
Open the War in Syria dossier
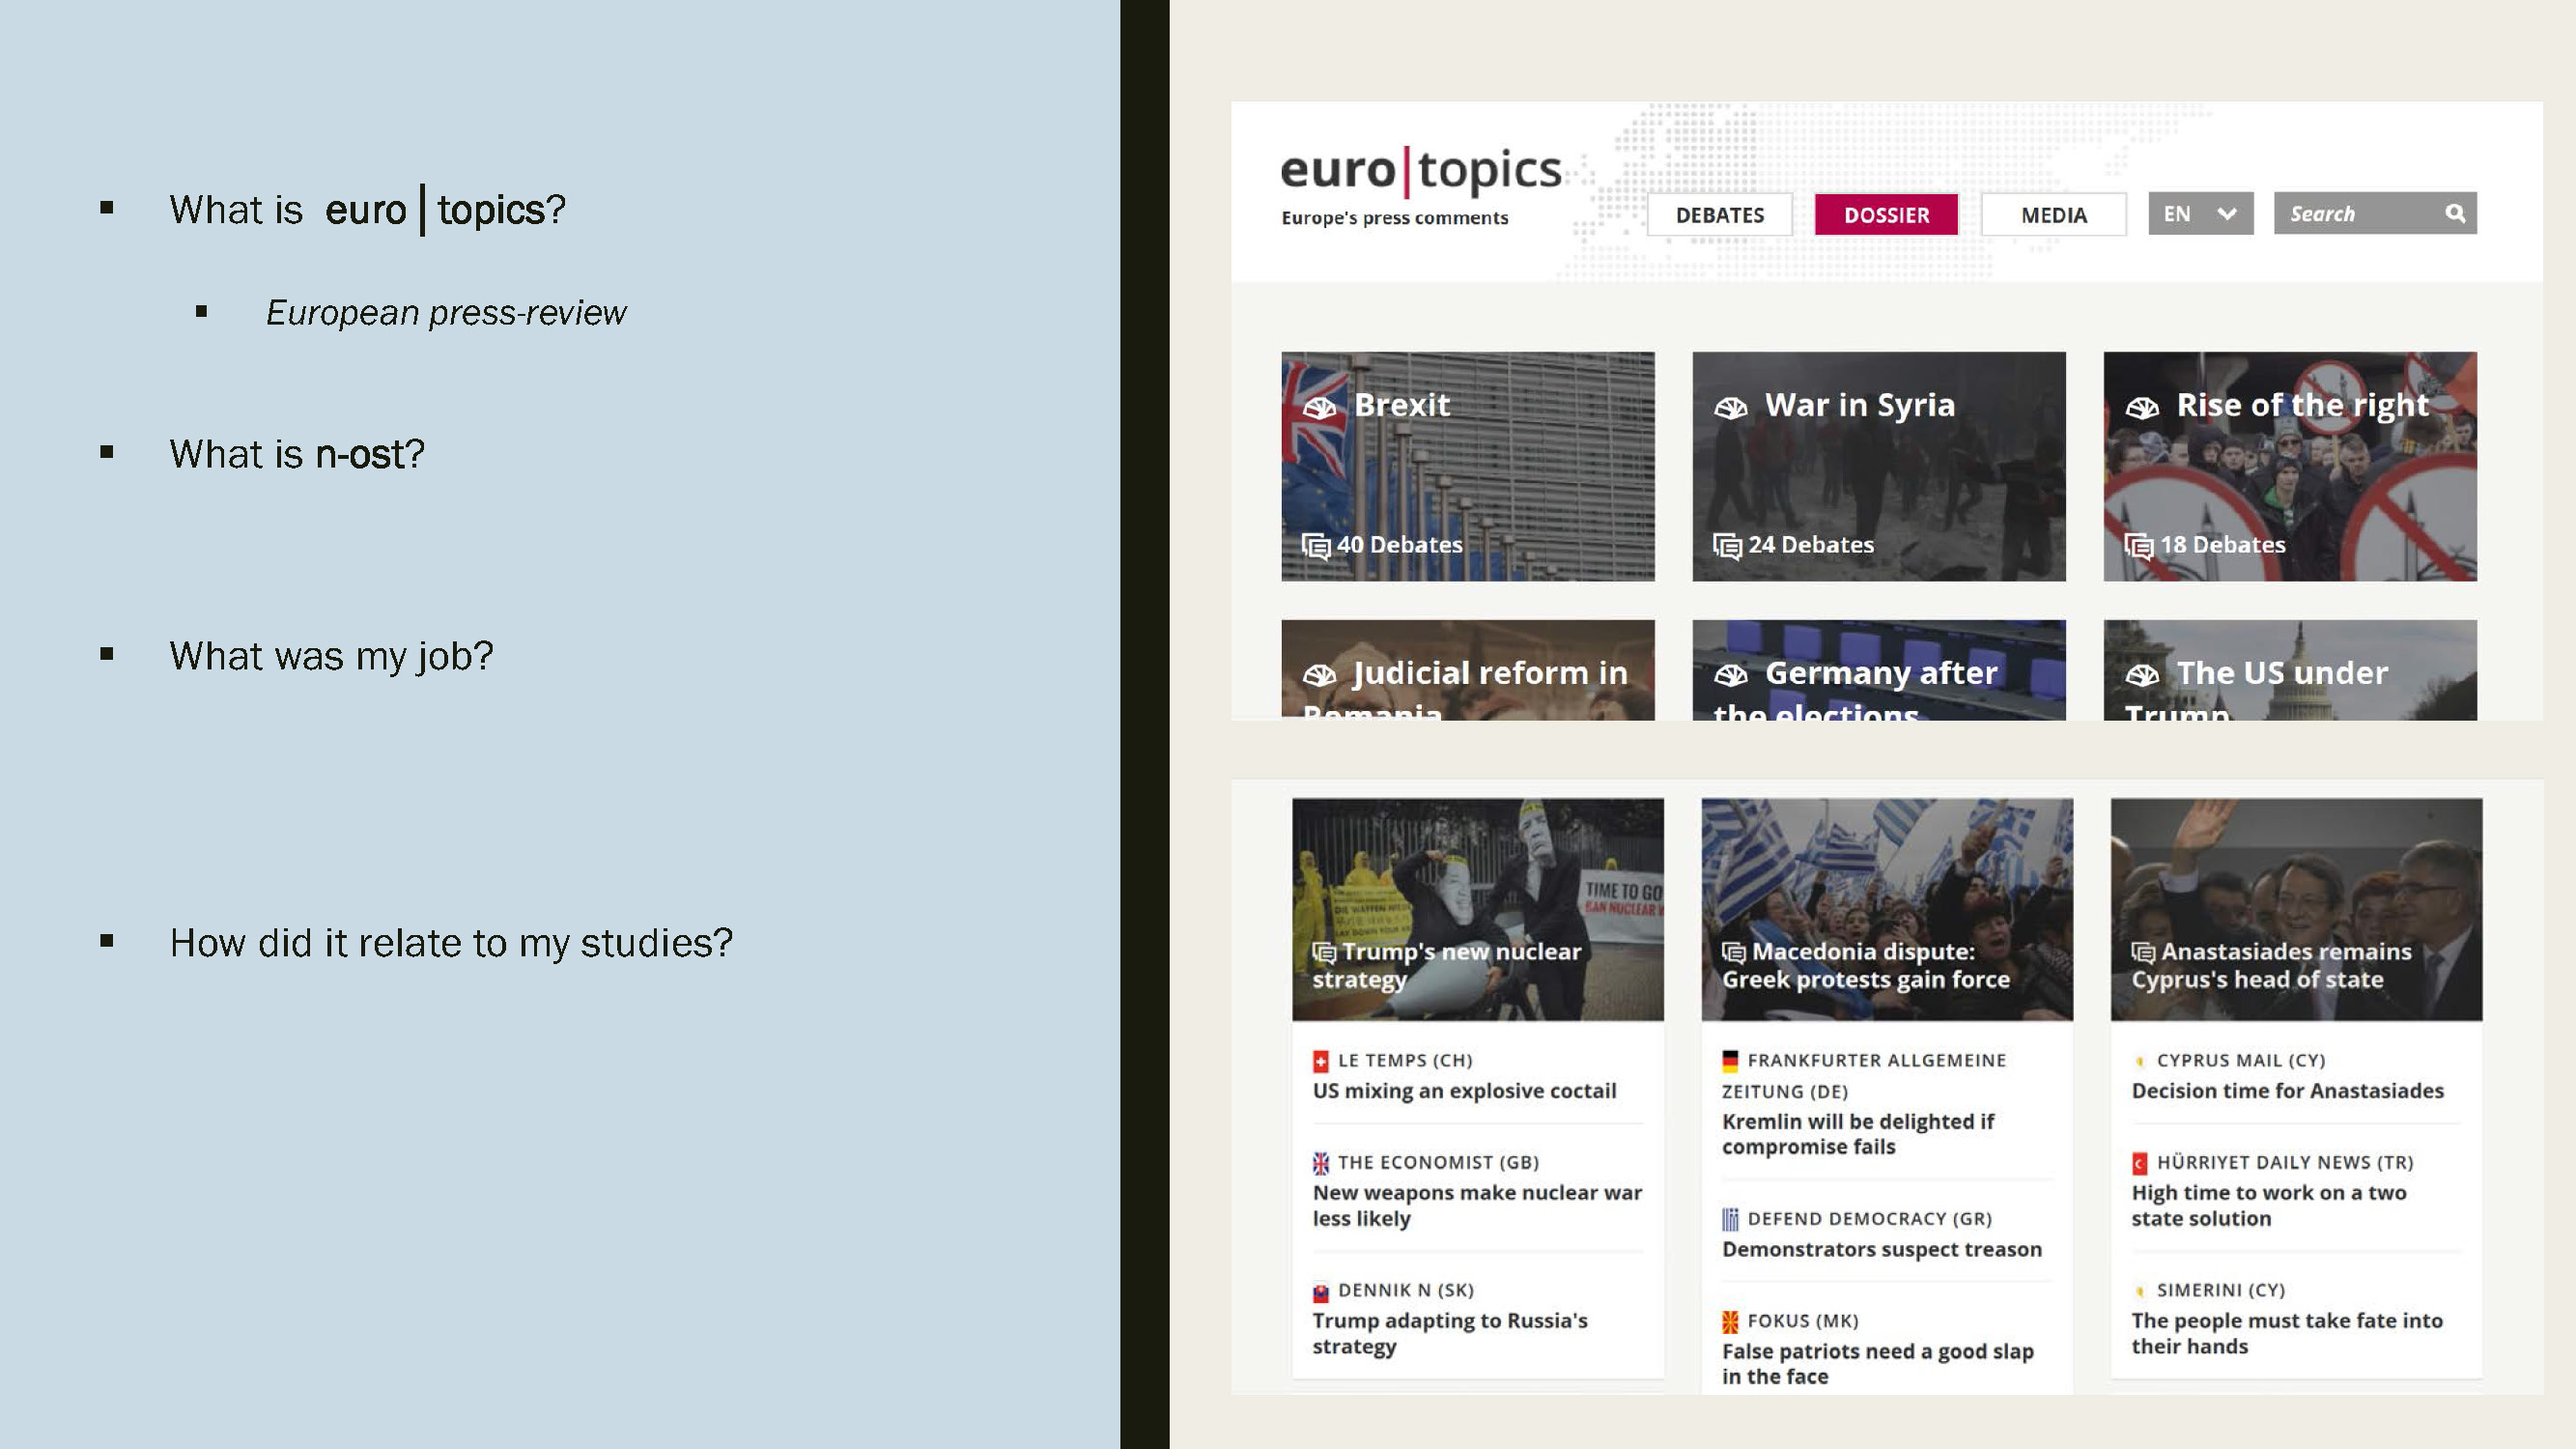click(x=1878, y=466)
